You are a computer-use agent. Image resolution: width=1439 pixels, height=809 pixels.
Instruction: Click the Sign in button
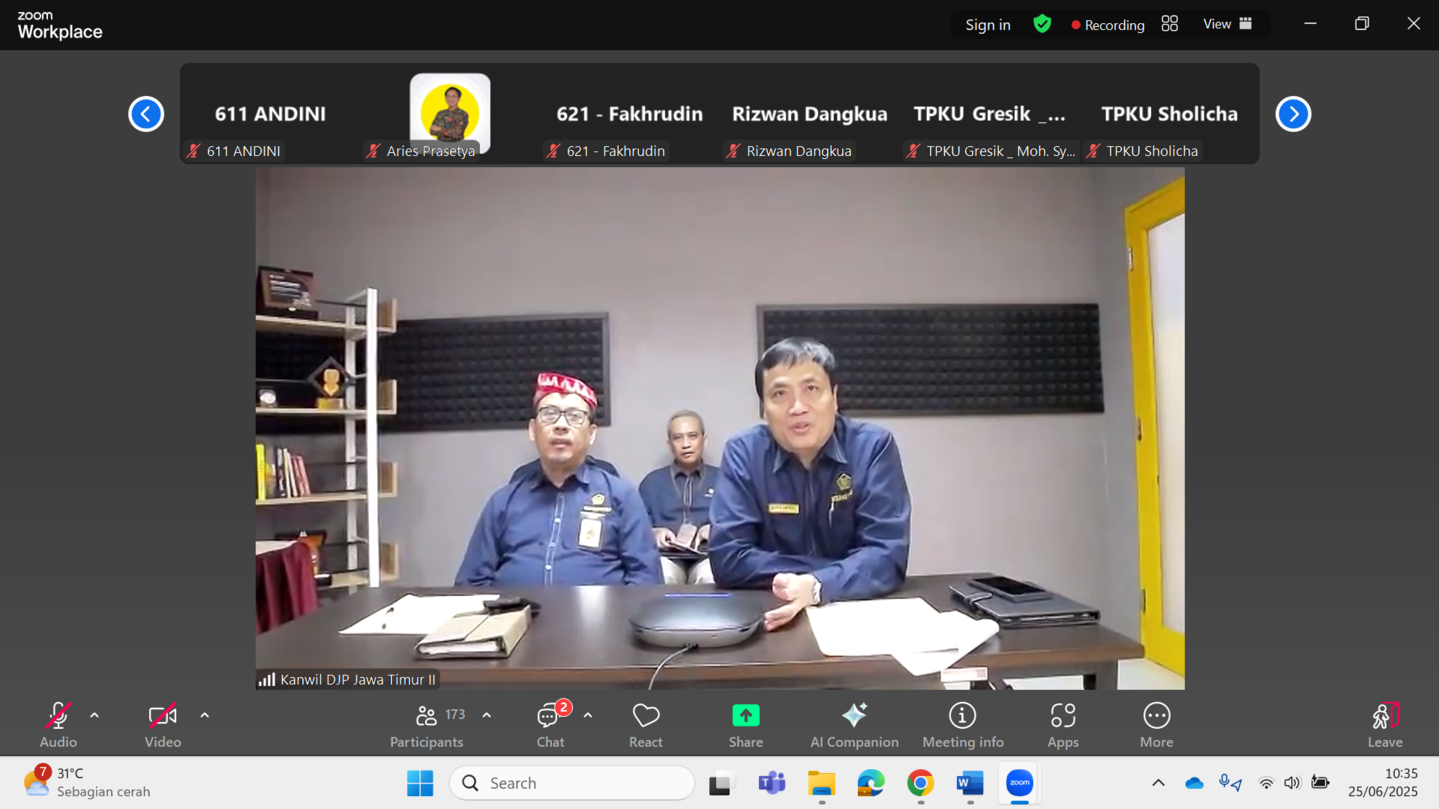(987, 25)
